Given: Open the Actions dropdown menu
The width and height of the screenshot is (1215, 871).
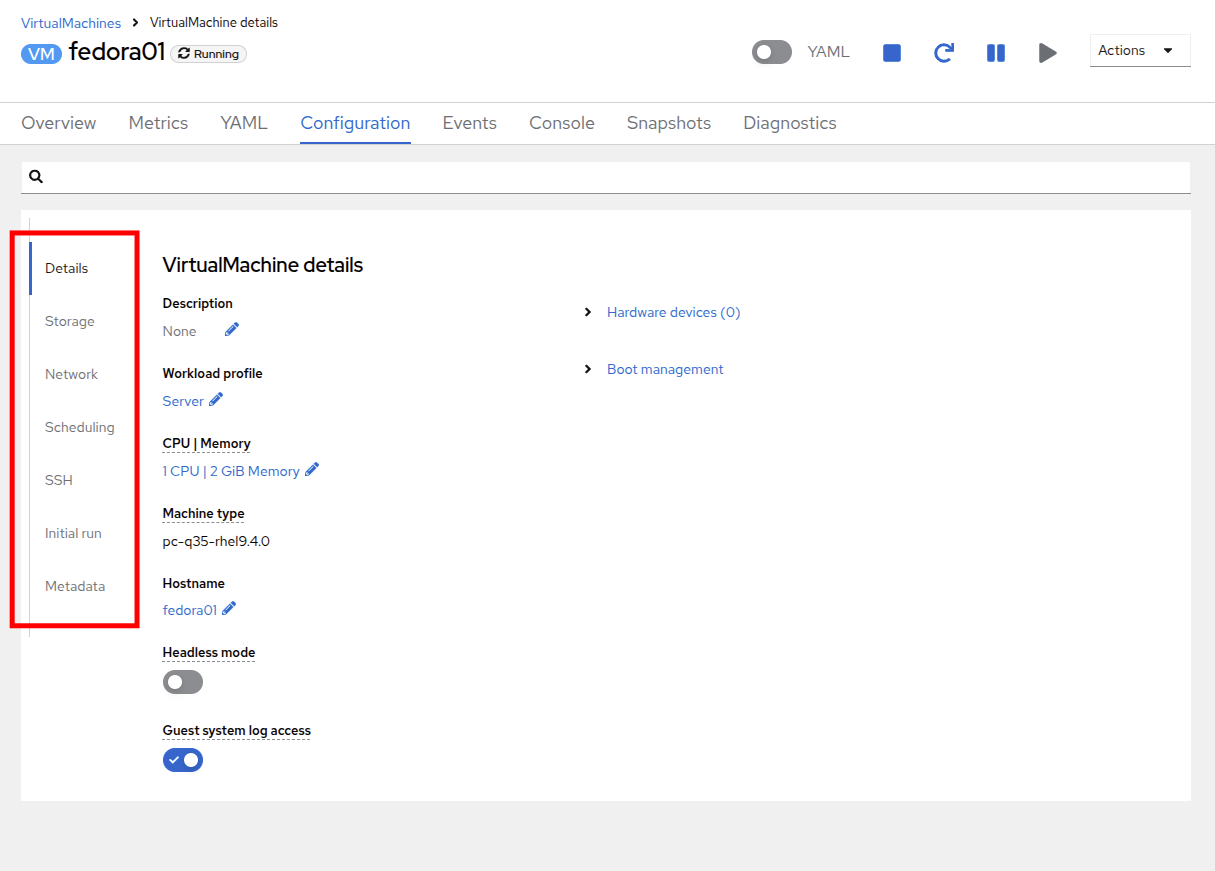Looking at the screenshot, I should 1139,51.
